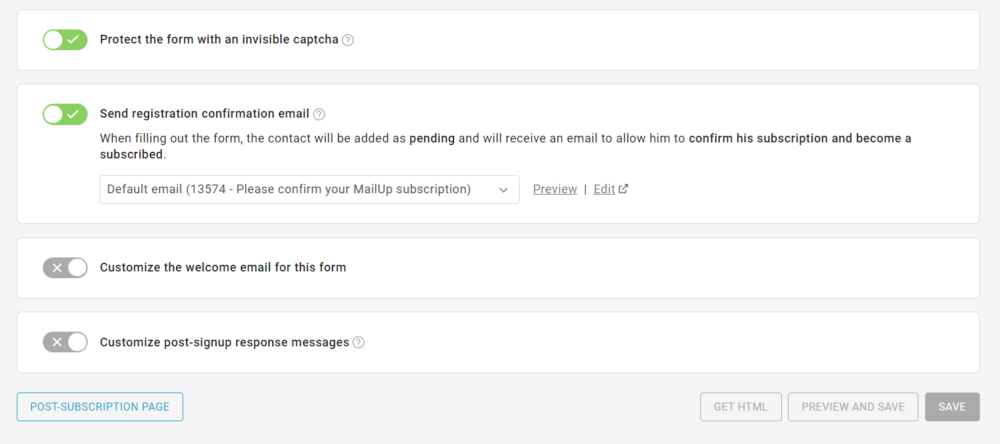This screenshot has width=1000, height=444.
Task: Enable Customize post-signup response messages toggle
Action: [x=65, y=342]
